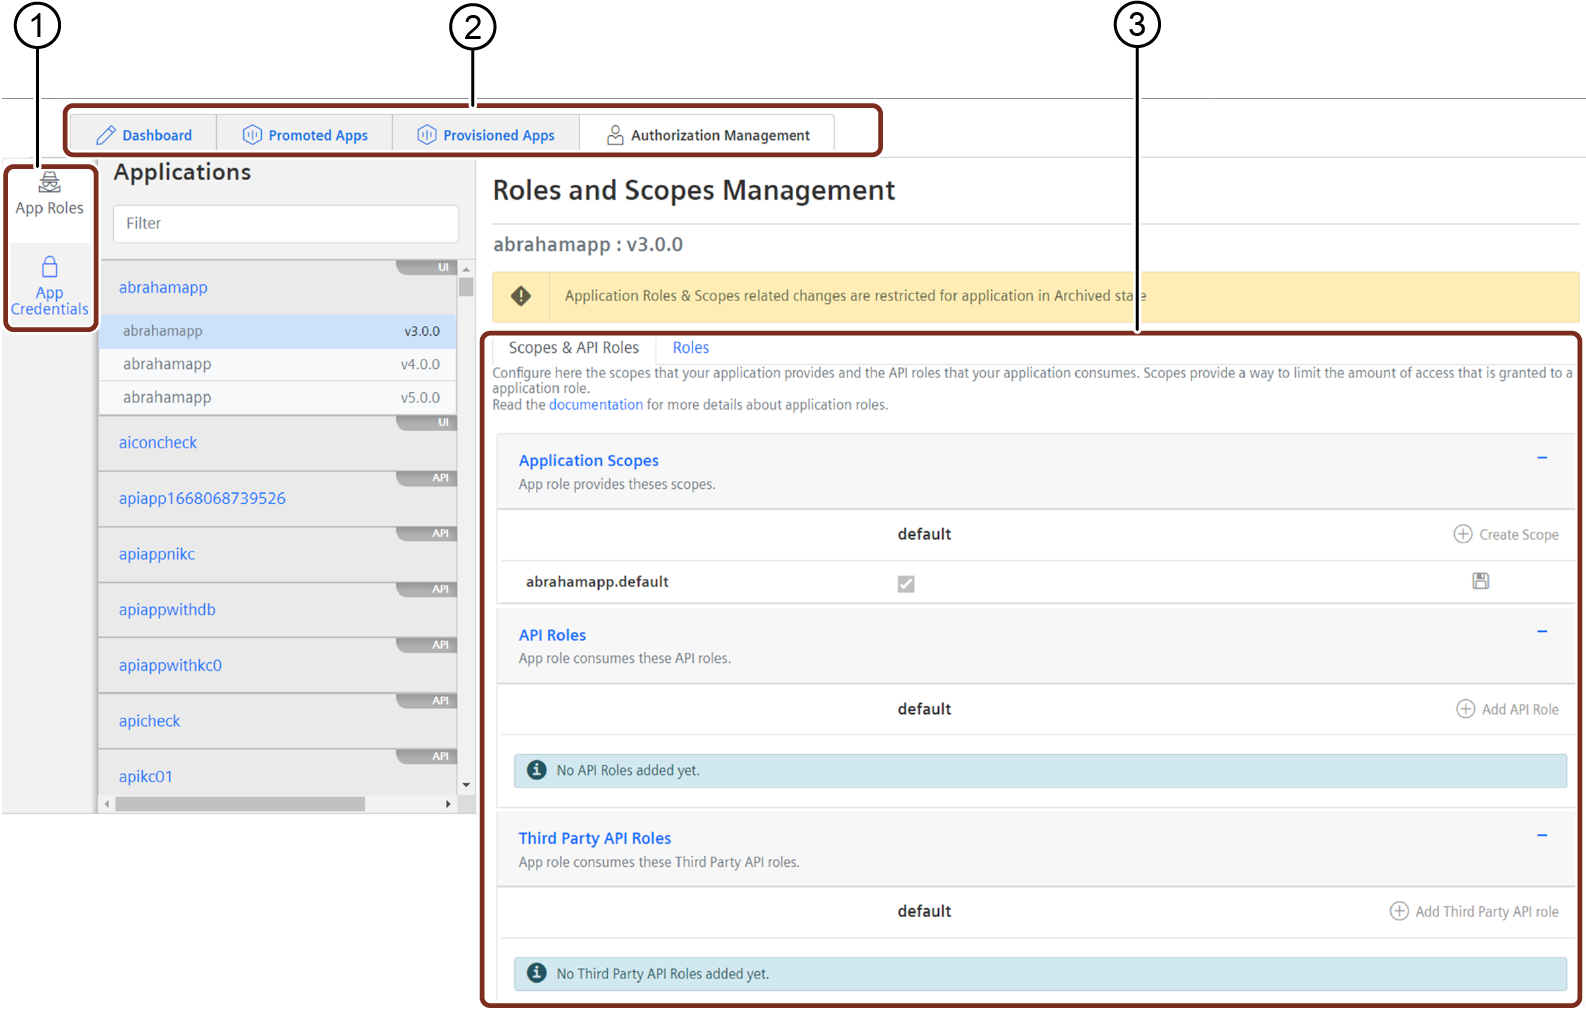Collapse the Third Party API Roles section
1586x1011 pixels.
(1542, 835)
